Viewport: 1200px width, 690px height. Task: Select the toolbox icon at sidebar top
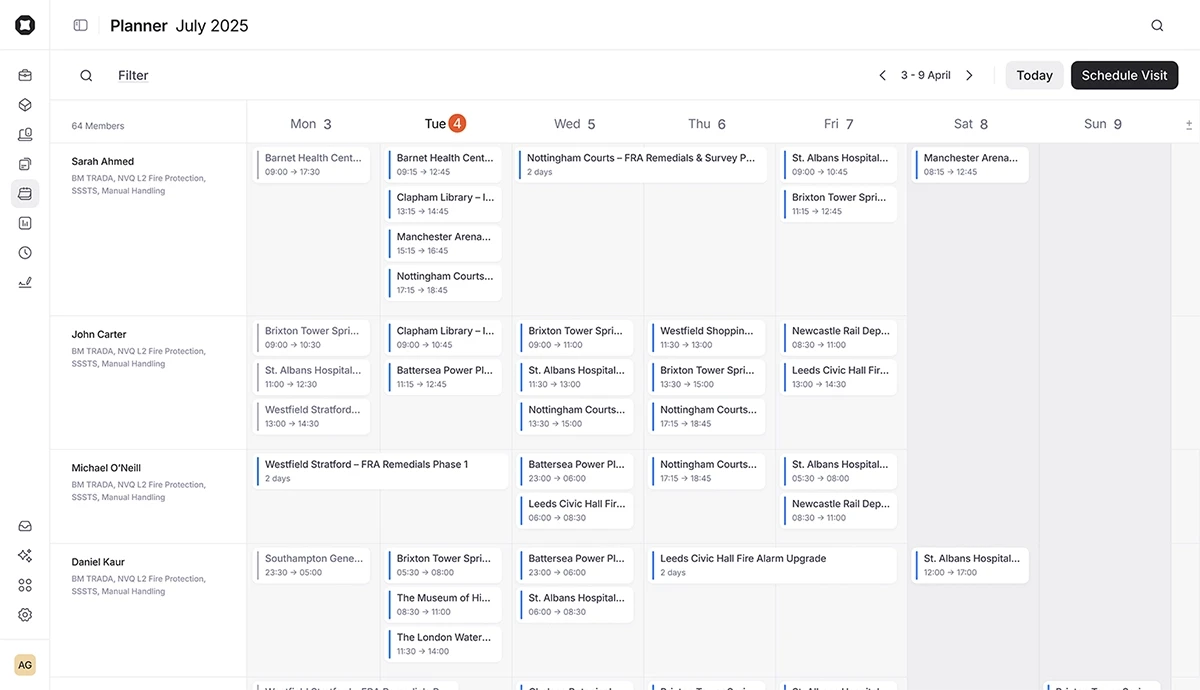[24, 73]
